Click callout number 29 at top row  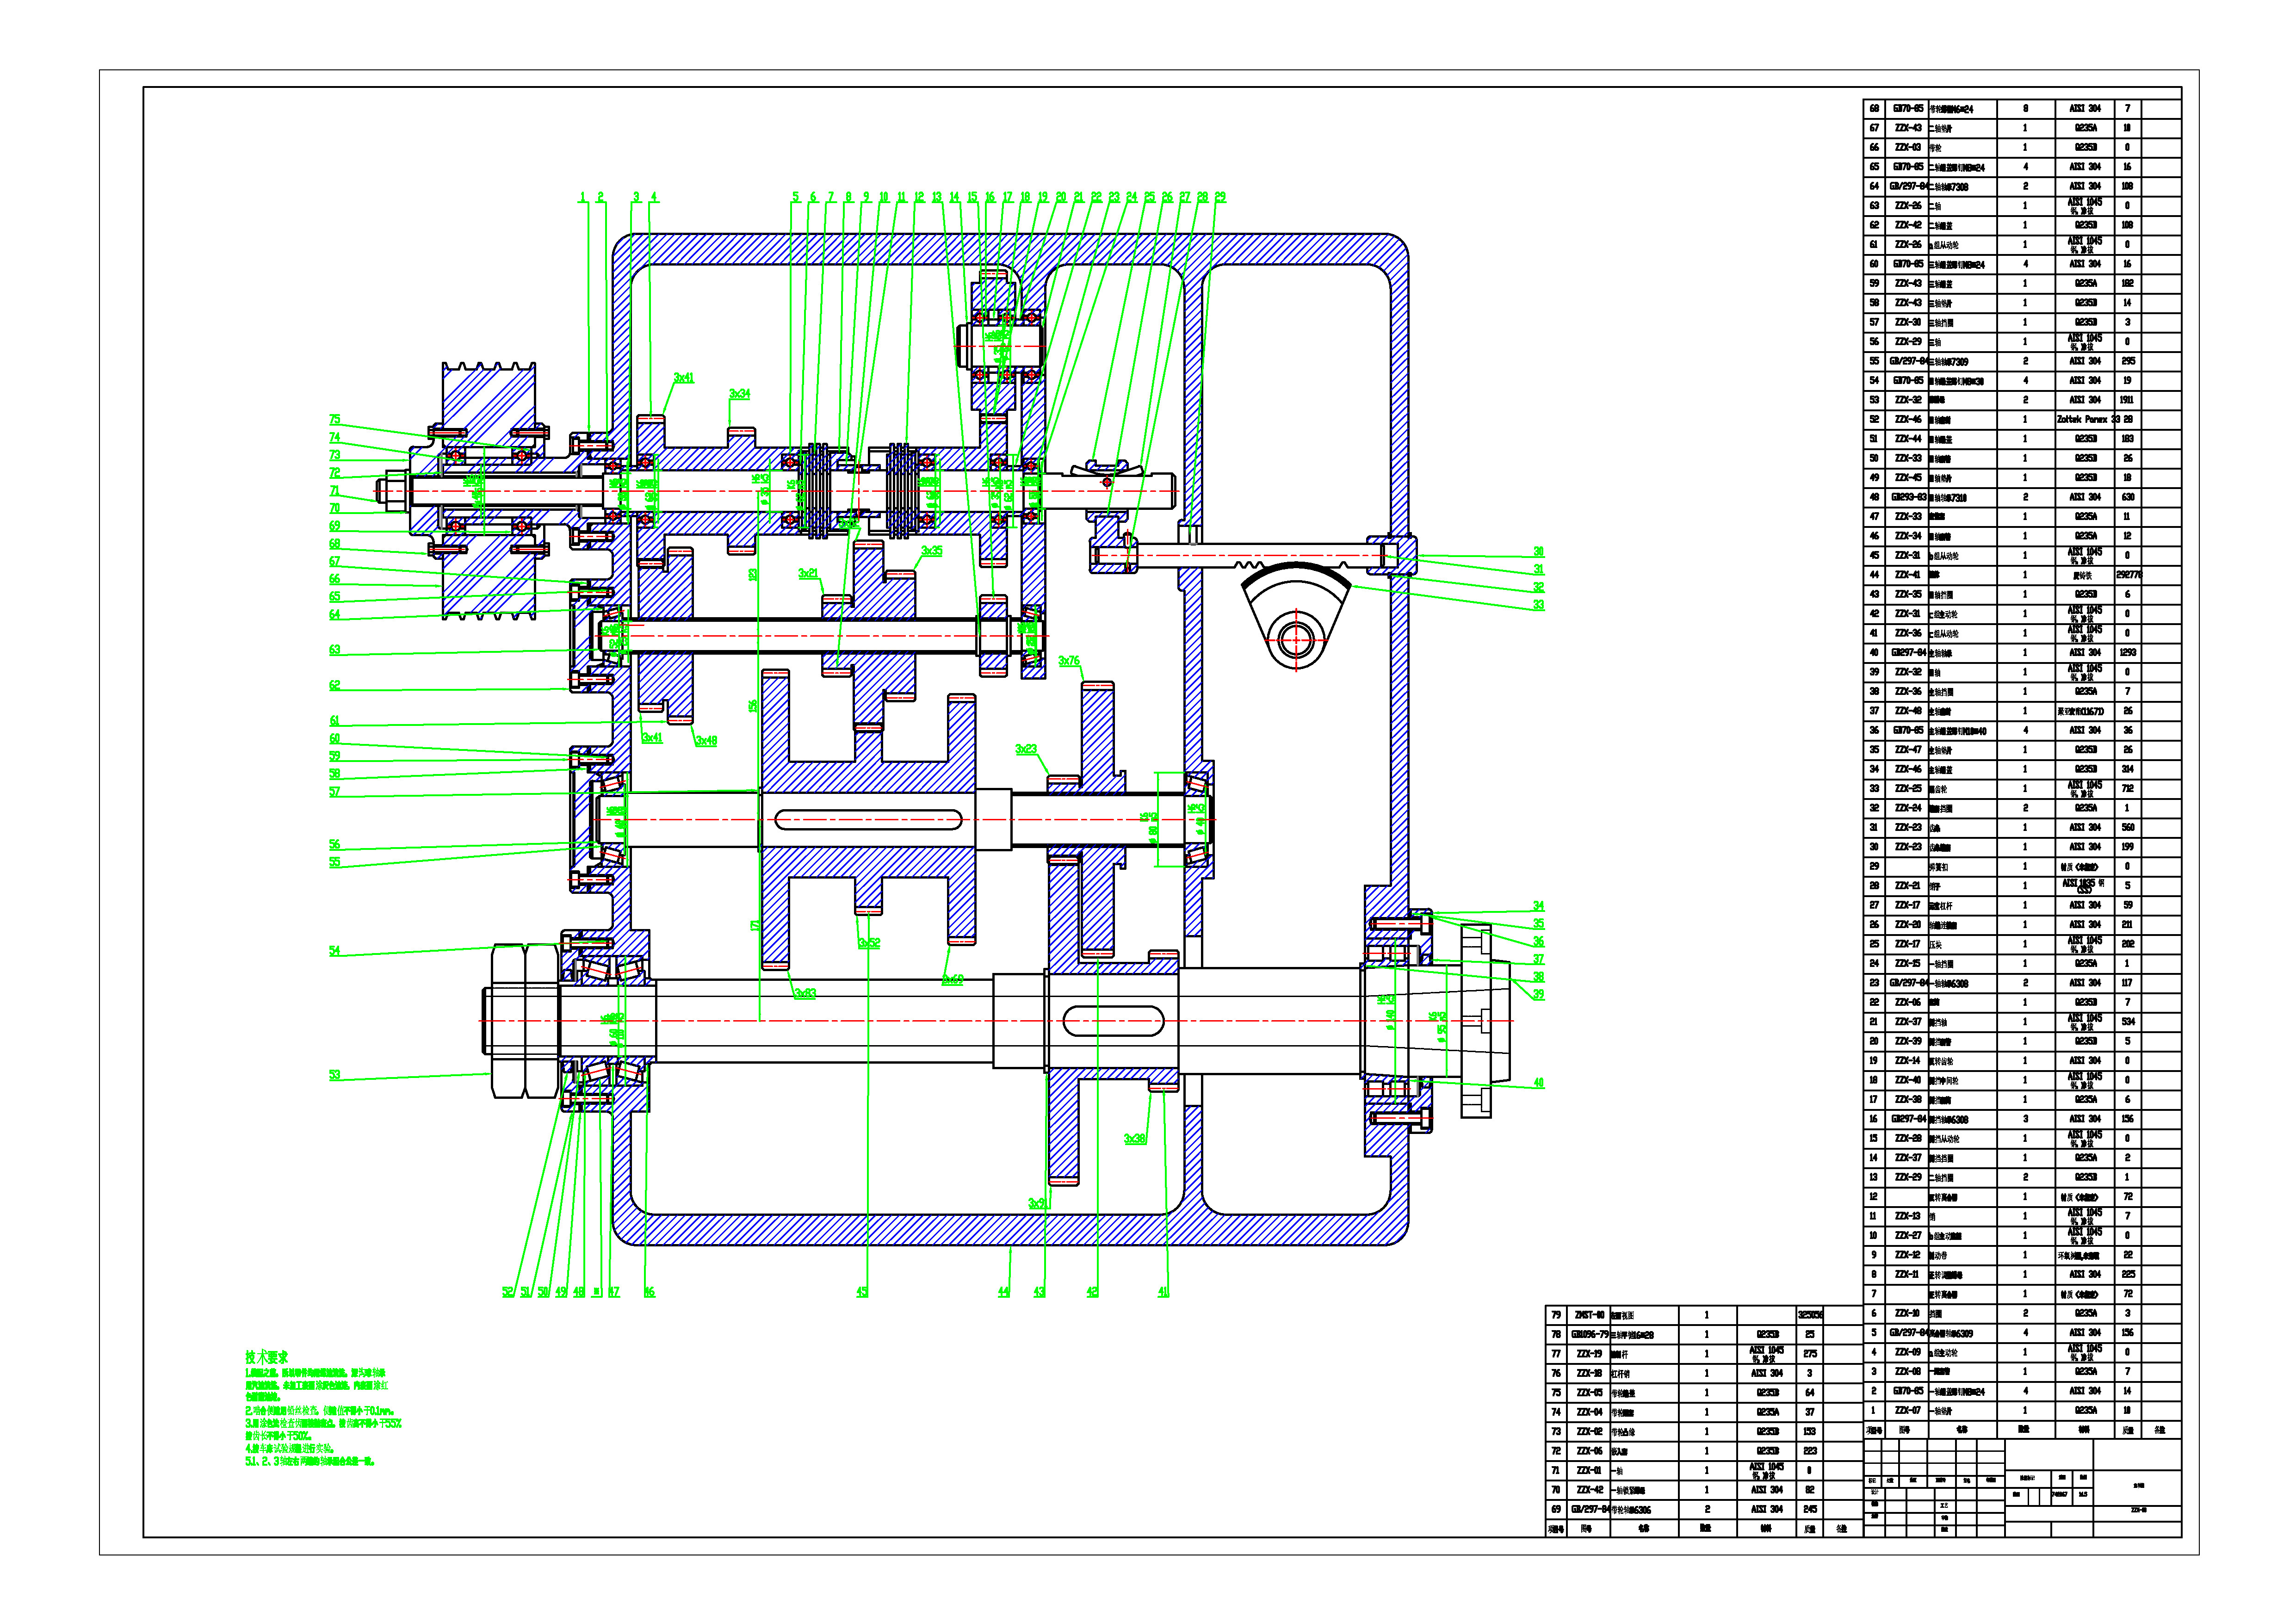(1220, 198)
